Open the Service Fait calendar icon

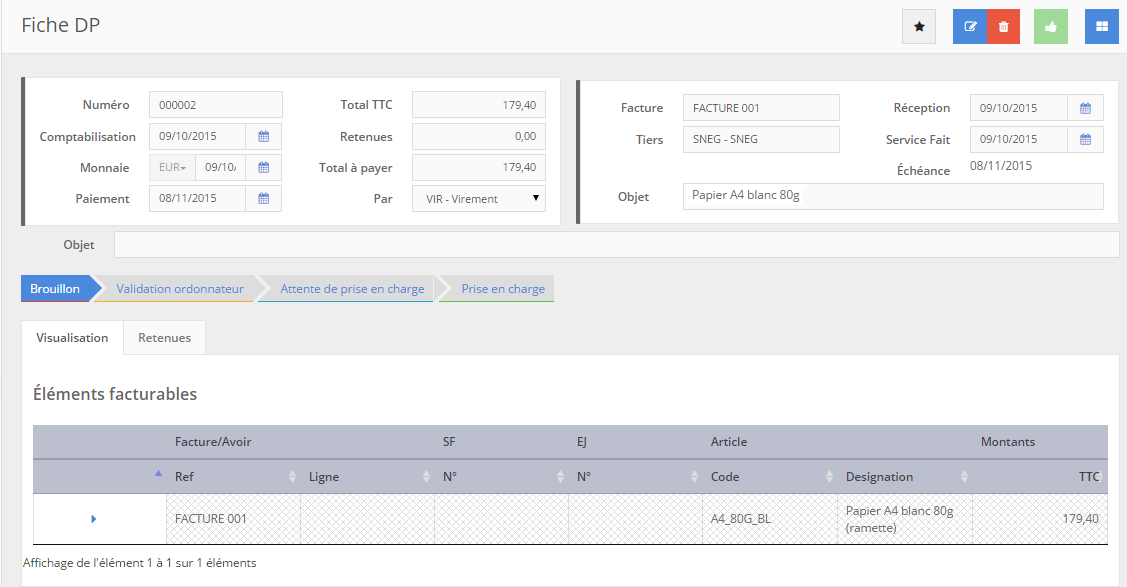pyautogui.click(x=1085, y=139)
